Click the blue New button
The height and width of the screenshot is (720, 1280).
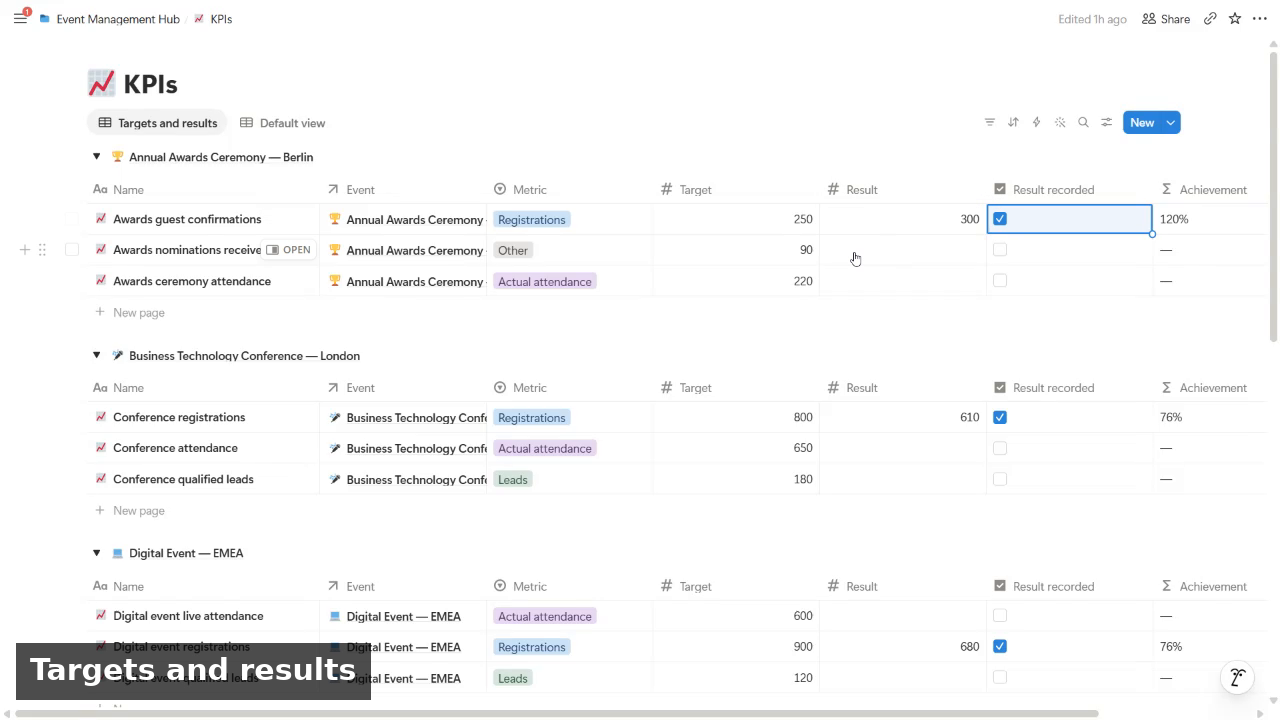tap(1142, 122)
